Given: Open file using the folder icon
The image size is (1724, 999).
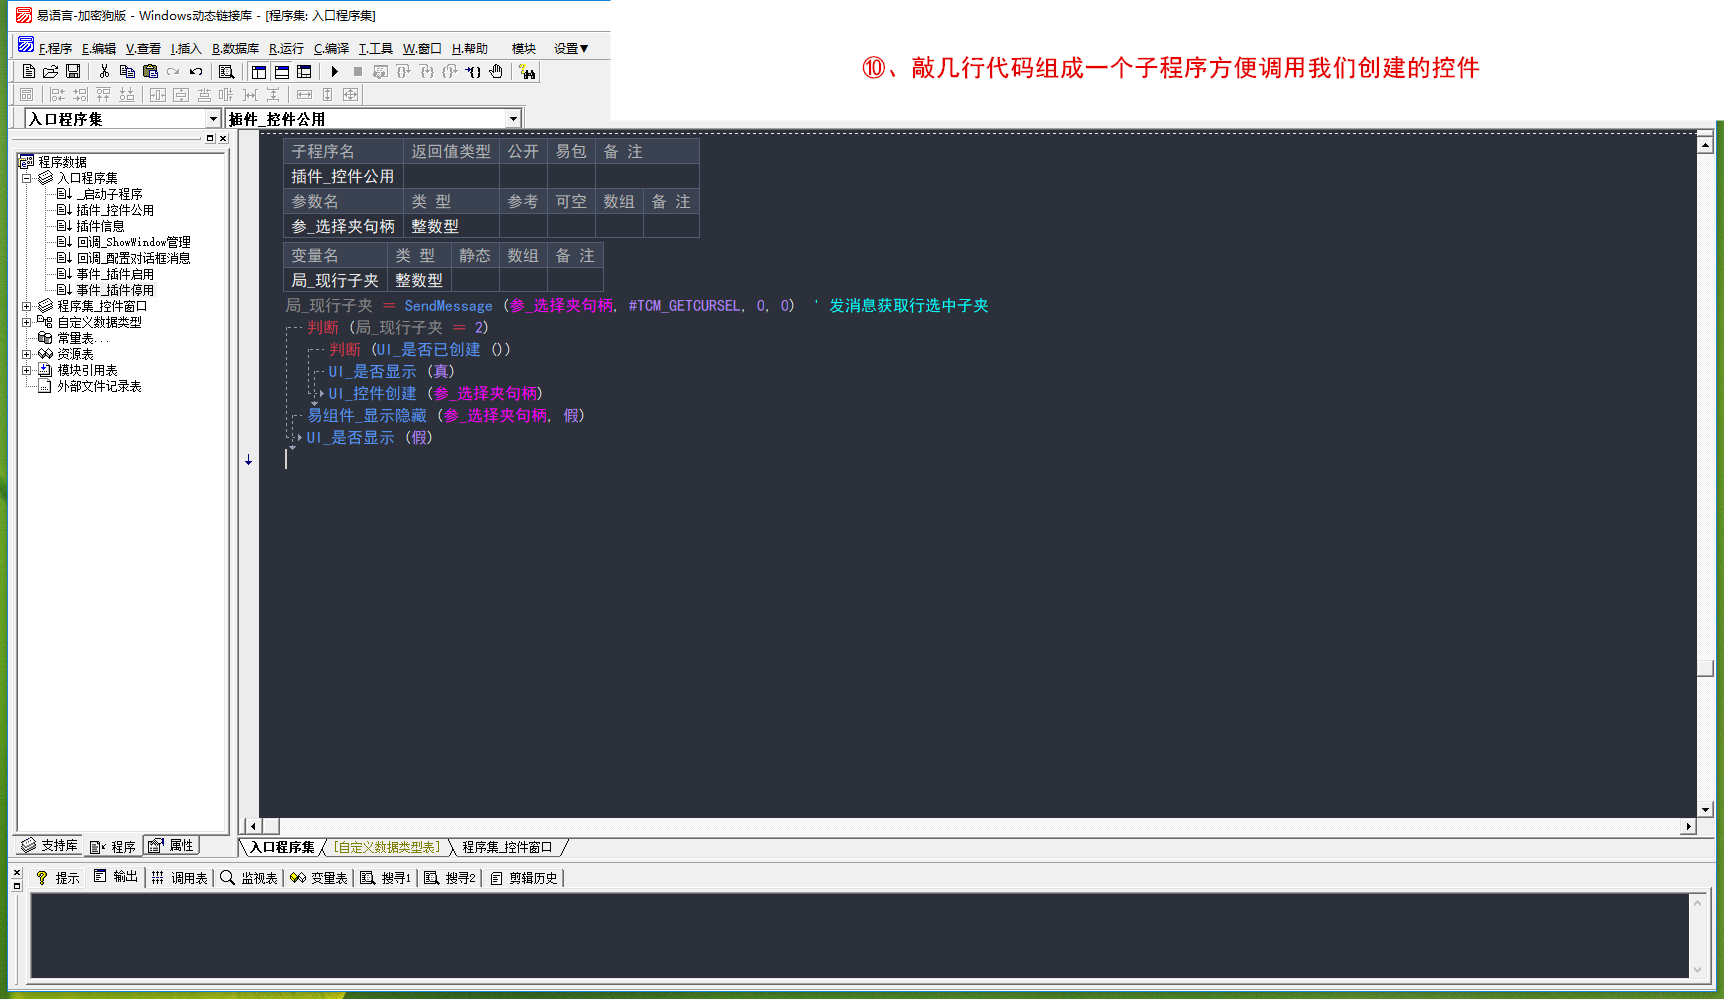Looking at the screenshot, I should (51, 72).
